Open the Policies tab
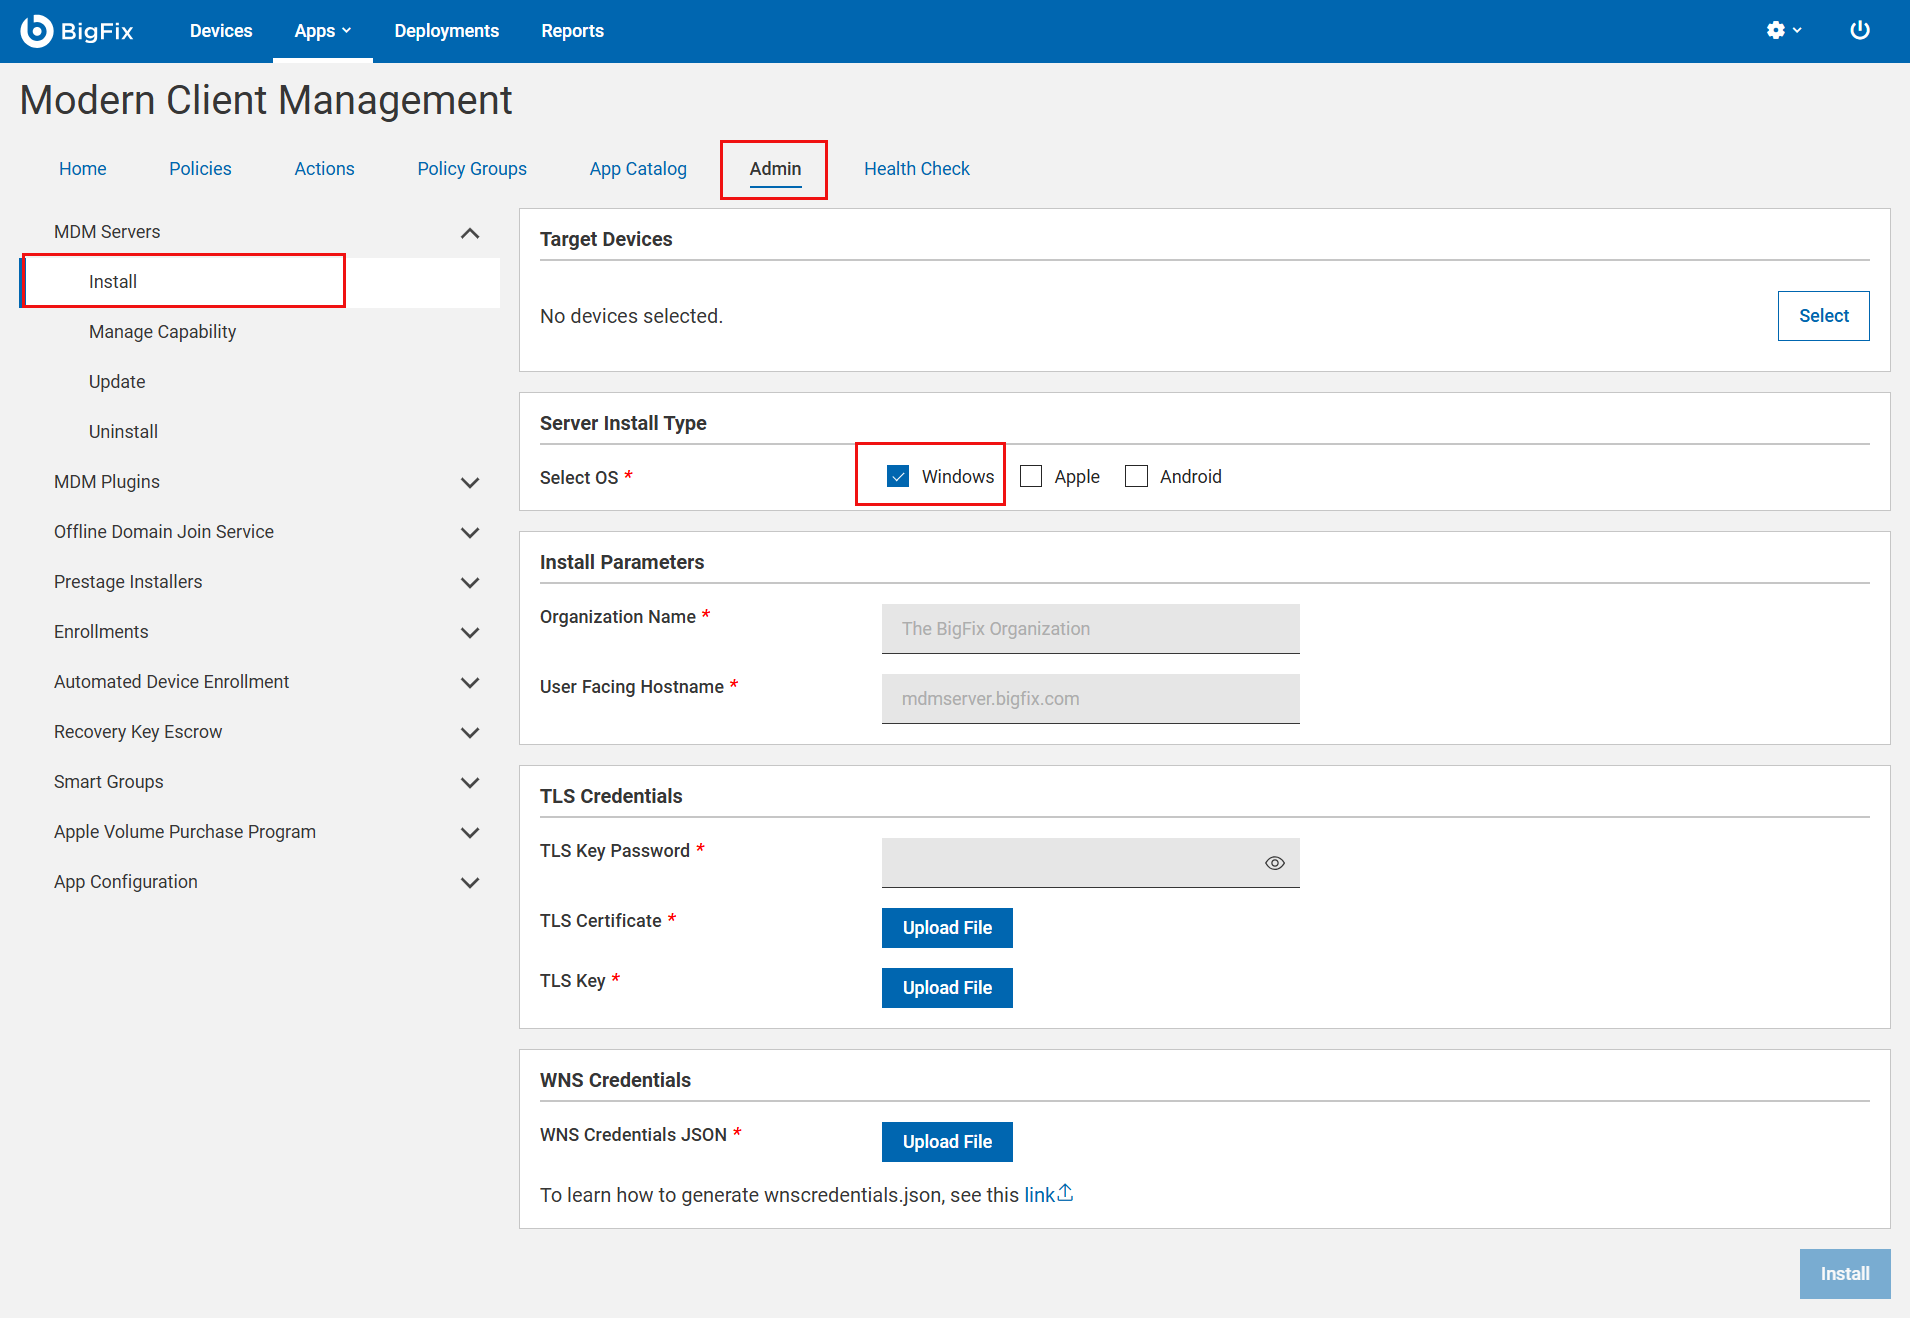Screen dimensions: 1910x1318 [x=200, y=168]
